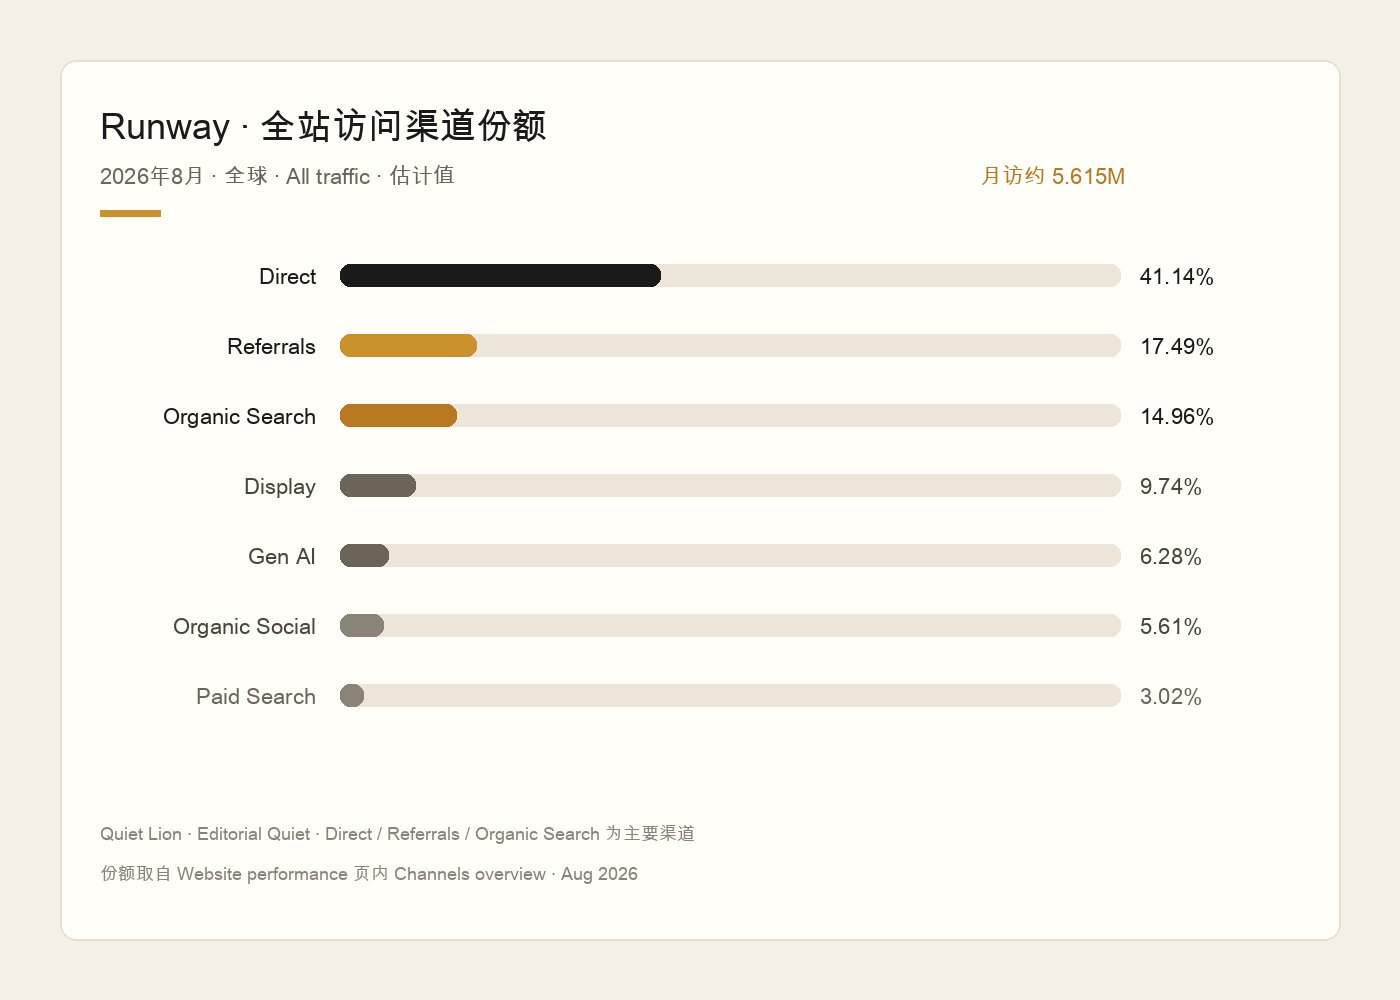This screenshot has width=1400, height=1000.
Task: Click the "月访约 5.615M" total visits text
Action: point(1053,176)
